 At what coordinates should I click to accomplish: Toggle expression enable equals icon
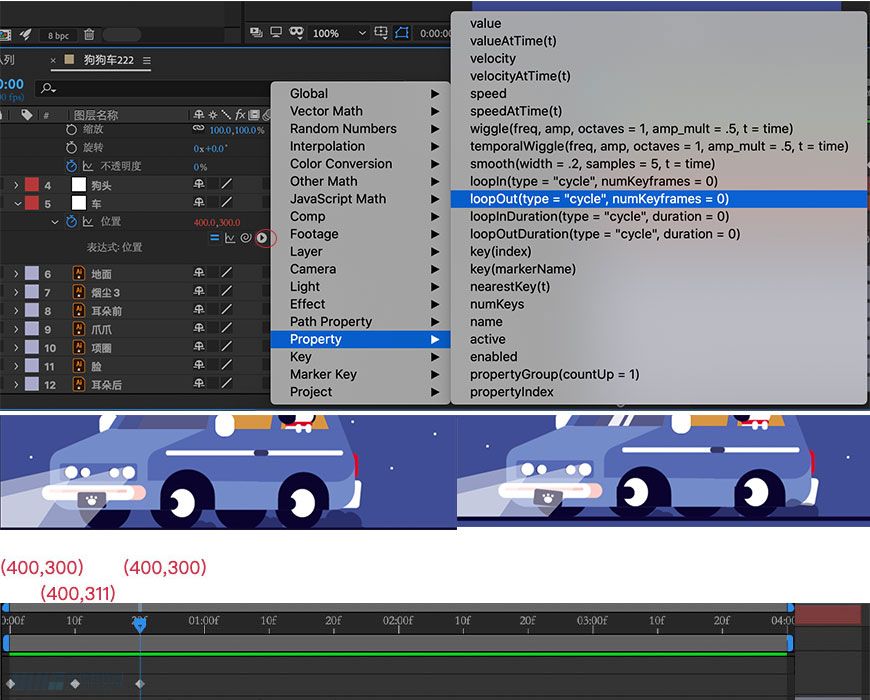(215, 238)
